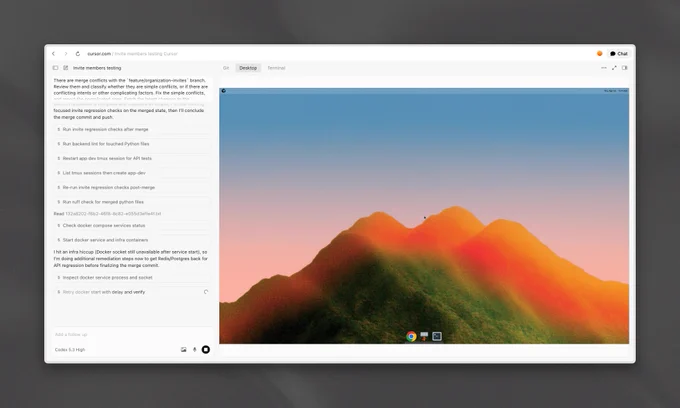Open the Codex 5.3 High model selector
This screenshot has width=680, height=408.
point(70,349)
